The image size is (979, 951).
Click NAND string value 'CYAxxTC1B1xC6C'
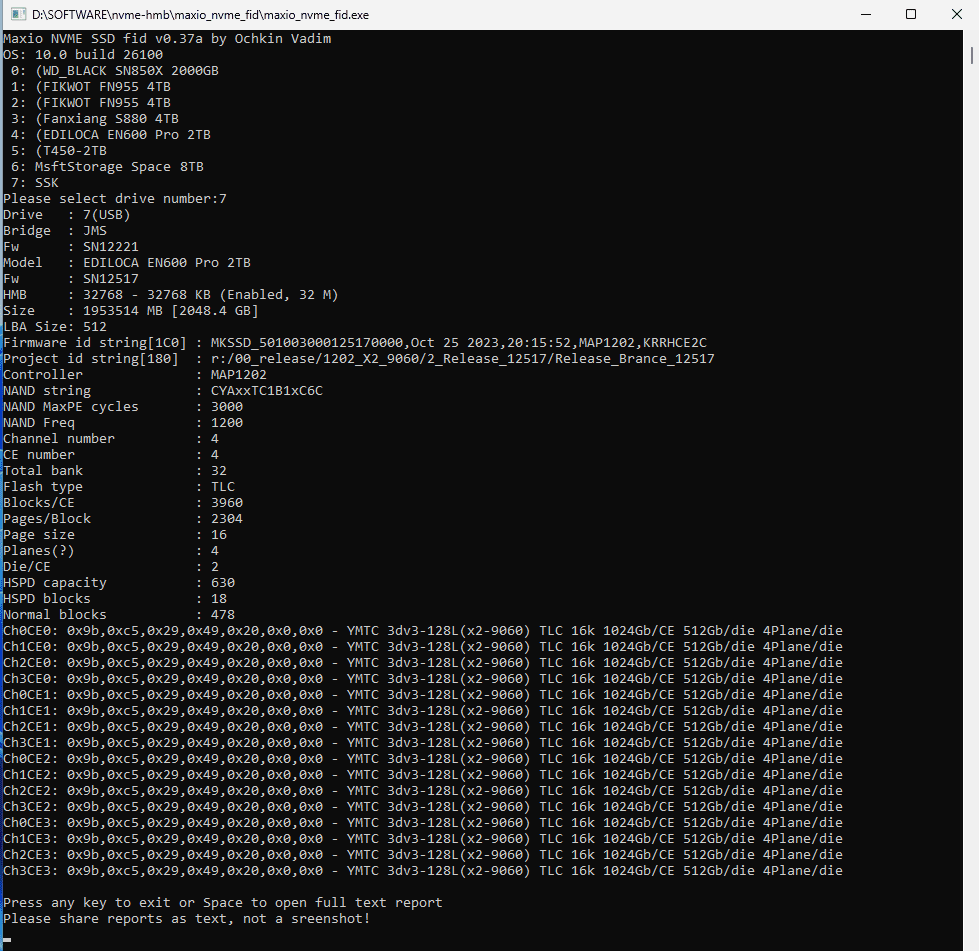coord(267,391)
